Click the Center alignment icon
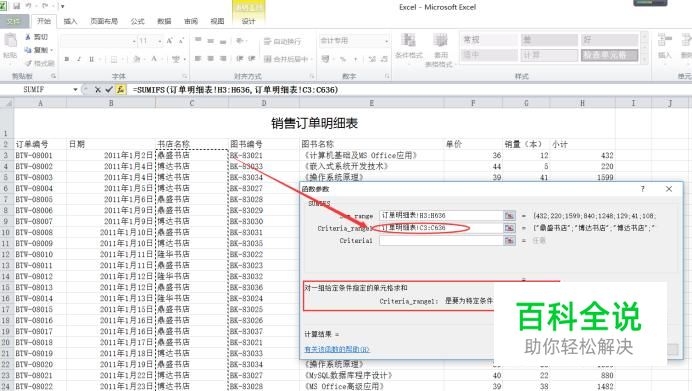This screenshot has width=692, height=391. click(211, 58)
